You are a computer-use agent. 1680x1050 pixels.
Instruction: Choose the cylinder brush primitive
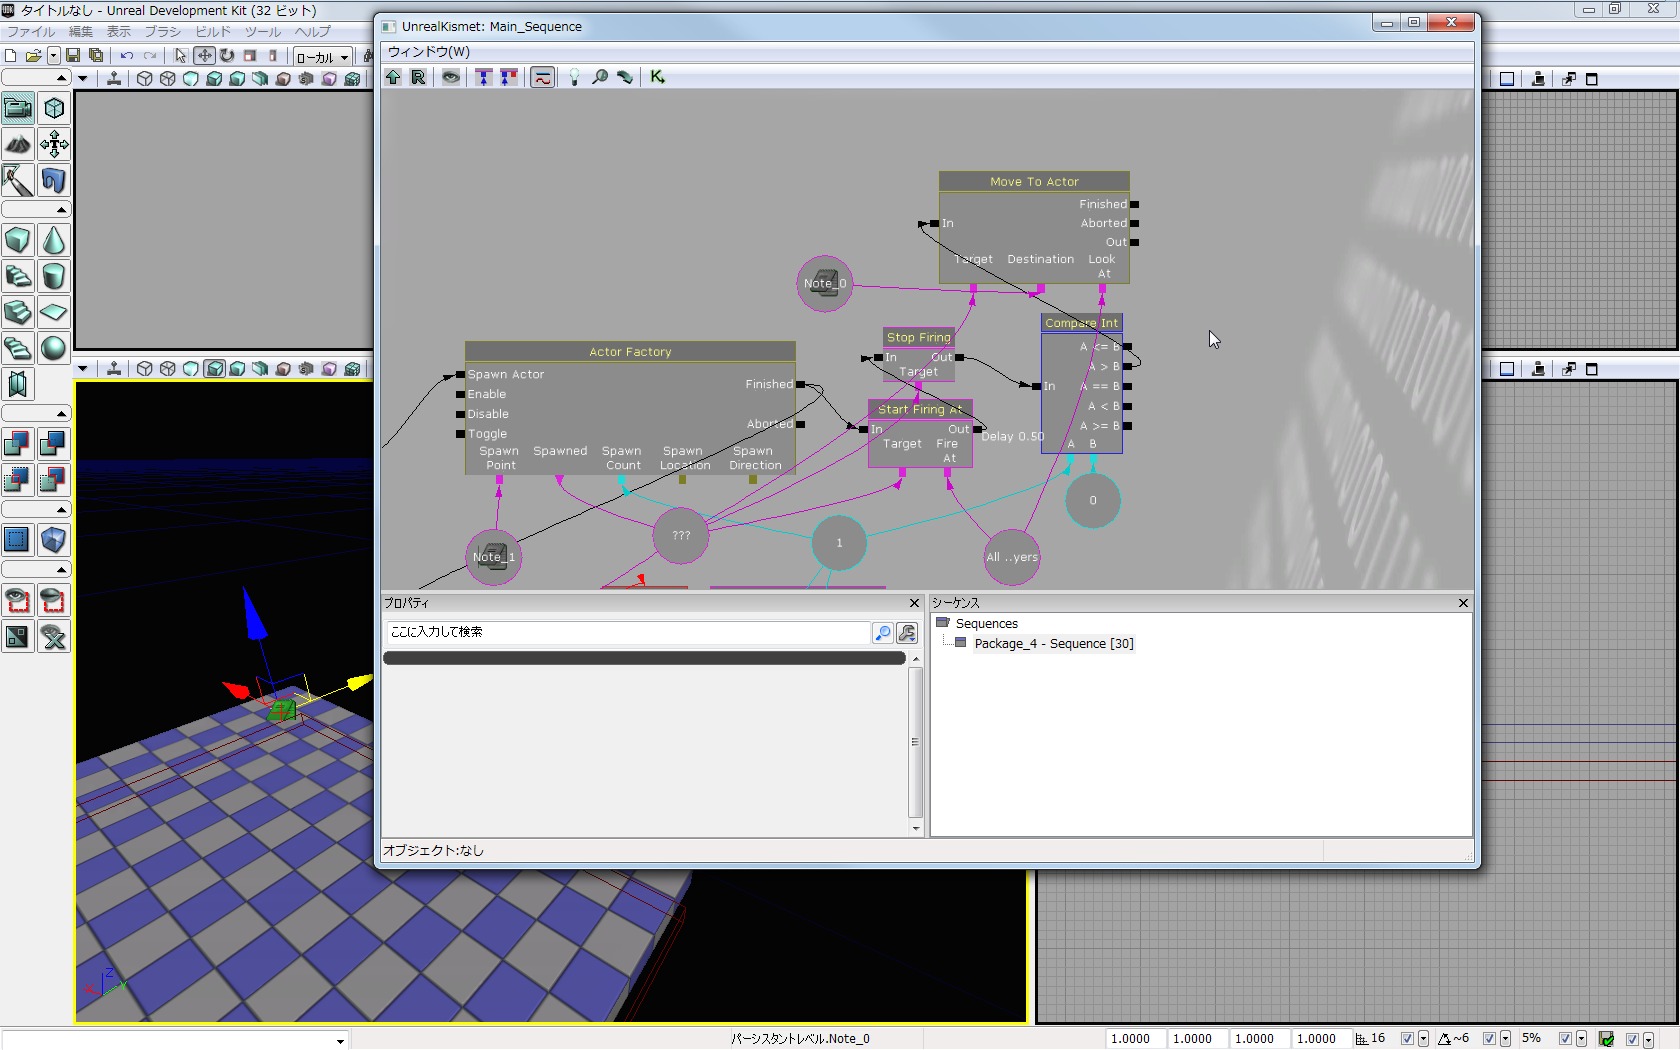click(54, 277)
